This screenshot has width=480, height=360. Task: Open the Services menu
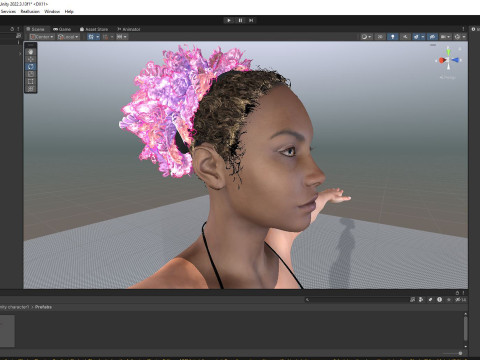(x=8, y=11)
